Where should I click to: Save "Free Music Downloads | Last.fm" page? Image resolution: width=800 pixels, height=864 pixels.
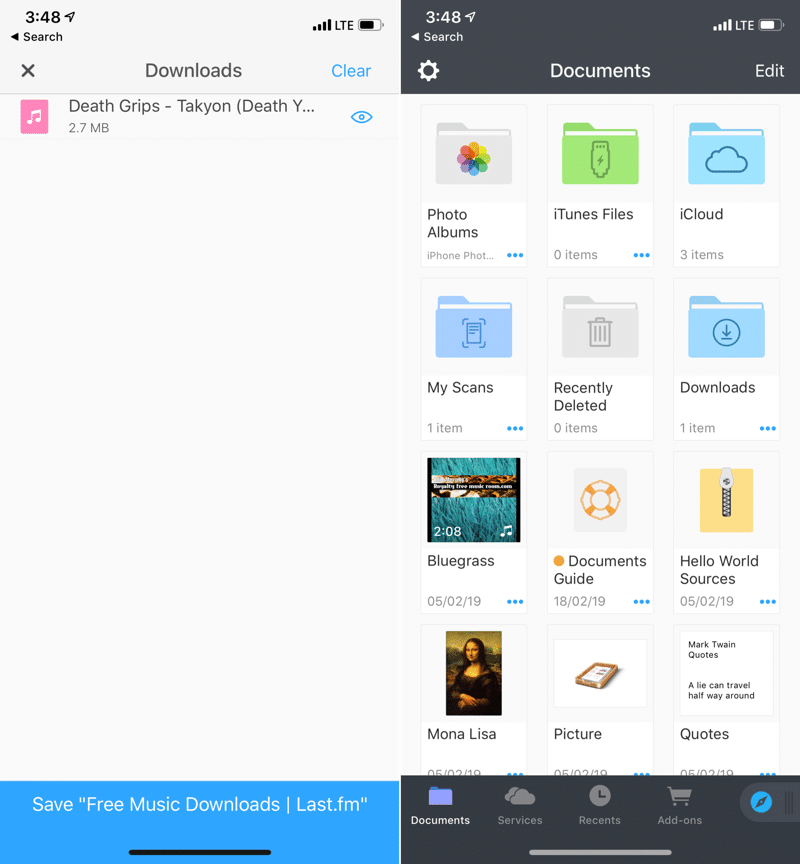[x=200, y=805]
